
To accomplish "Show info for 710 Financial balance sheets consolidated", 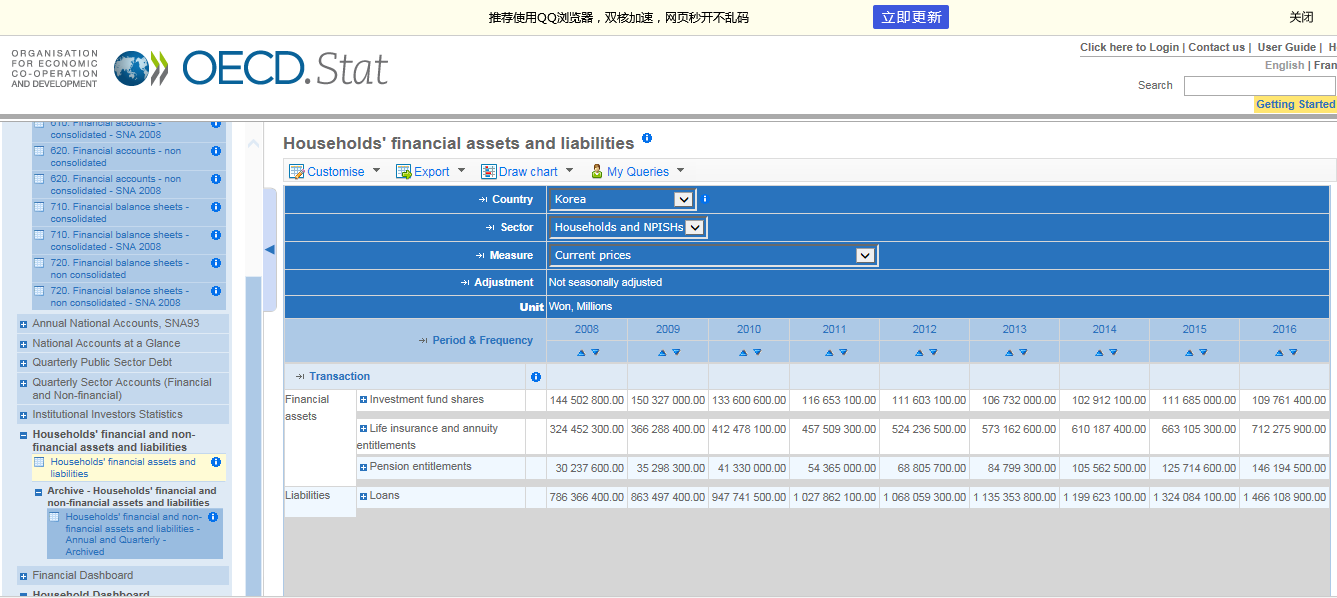I will pyautogui.click(x=216, y=207).
